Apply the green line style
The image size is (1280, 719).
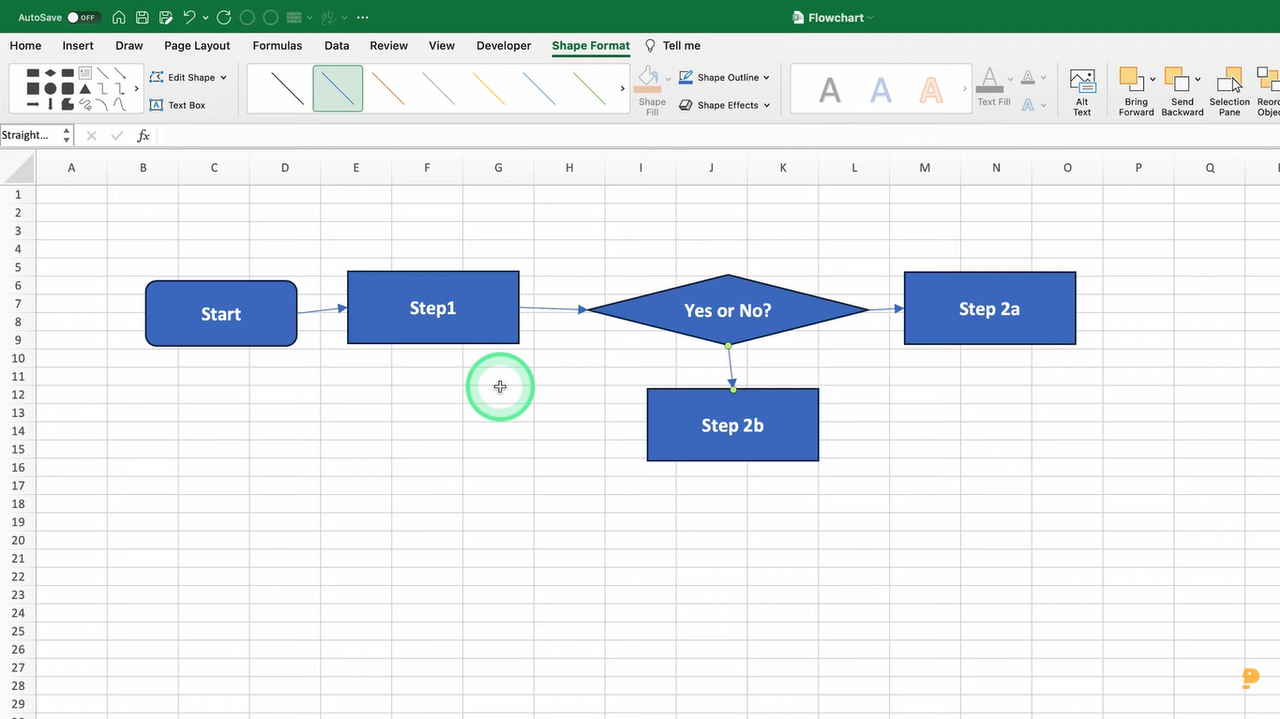(x=590, y=89)
